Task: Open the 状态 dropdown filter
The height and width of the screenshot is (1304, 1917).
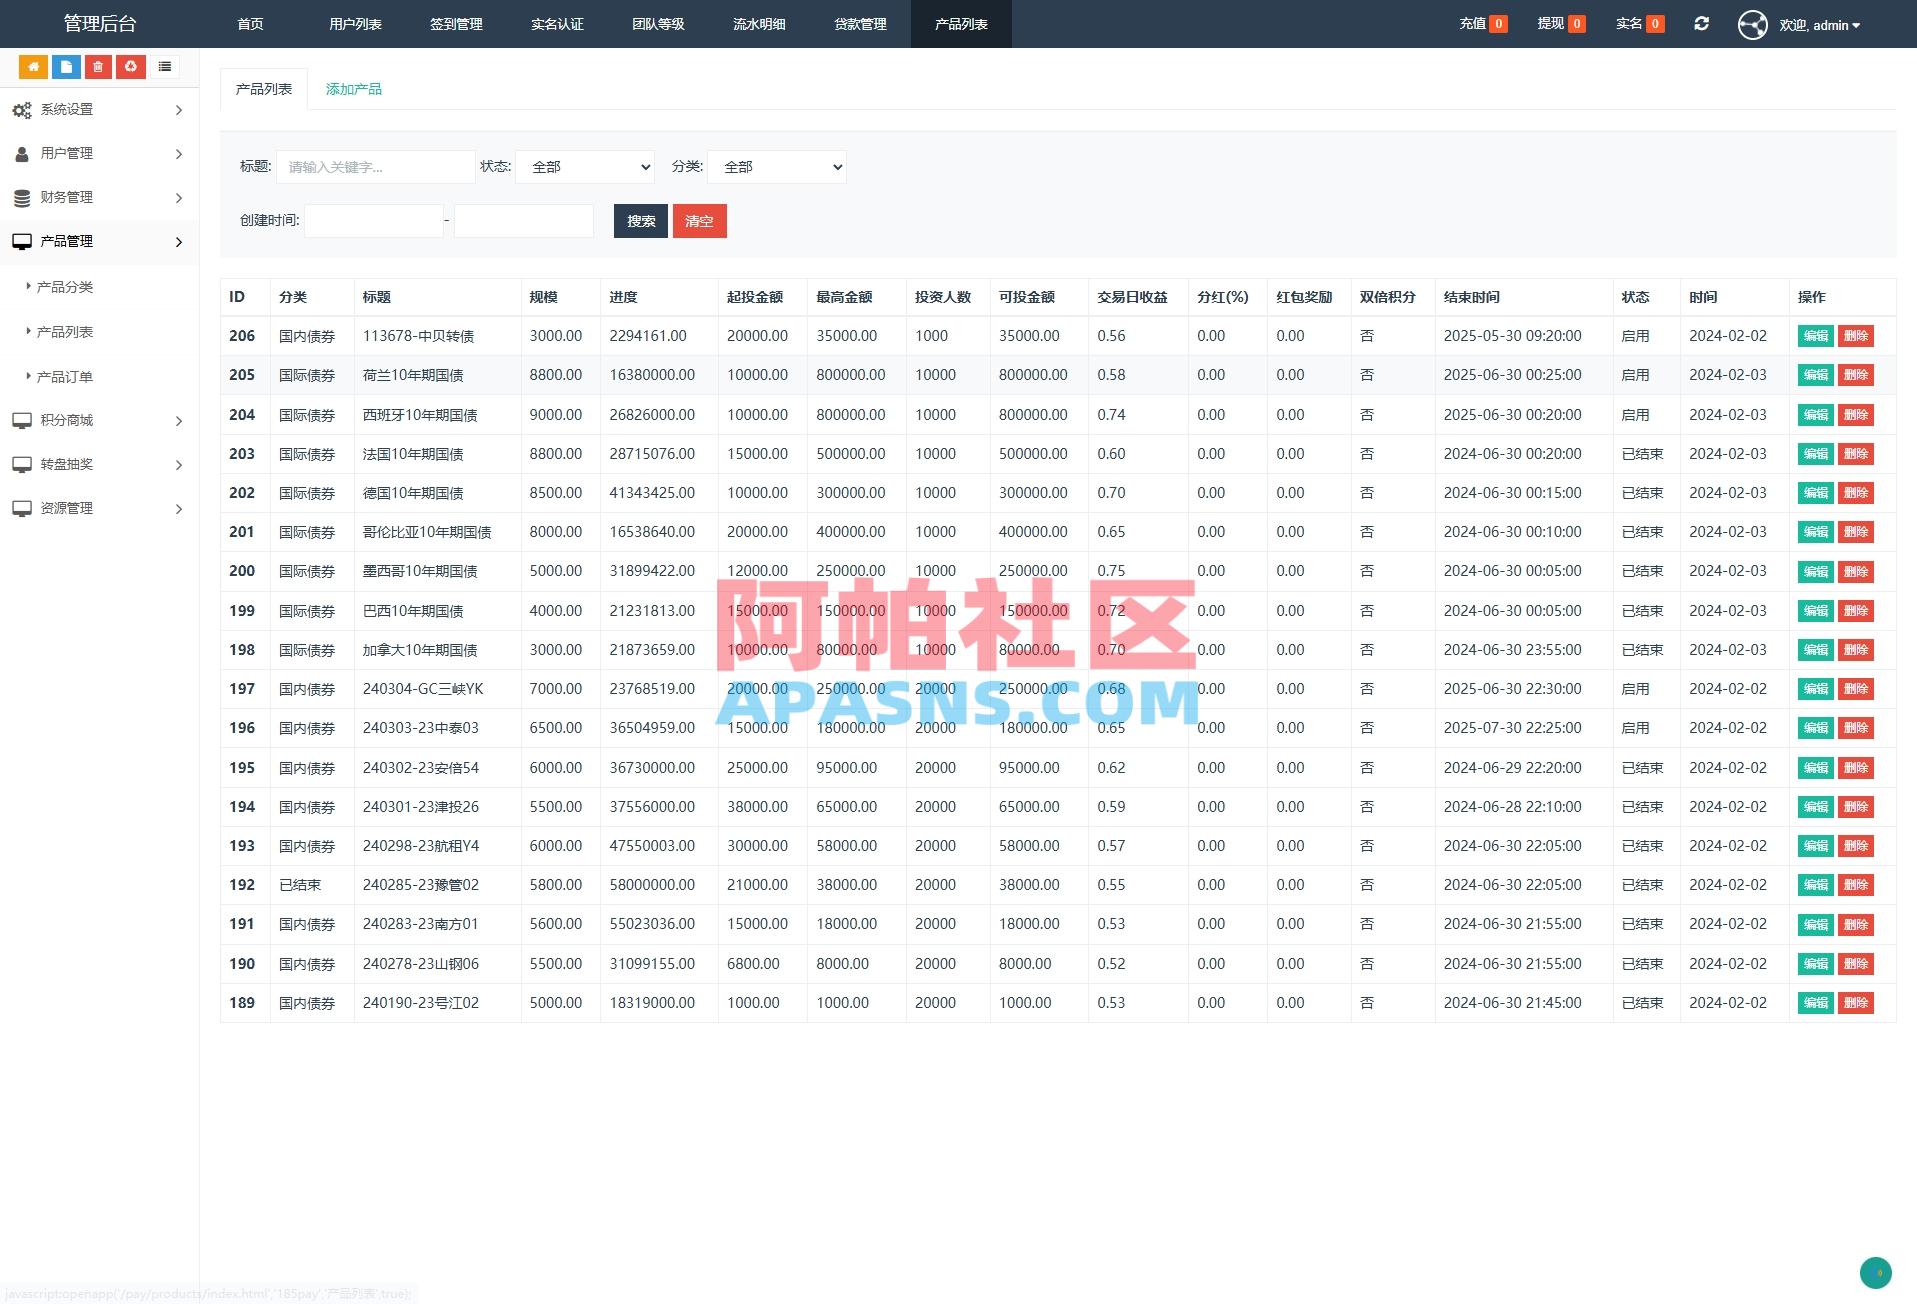Action: pyautogui.click(x=584, y=167)
